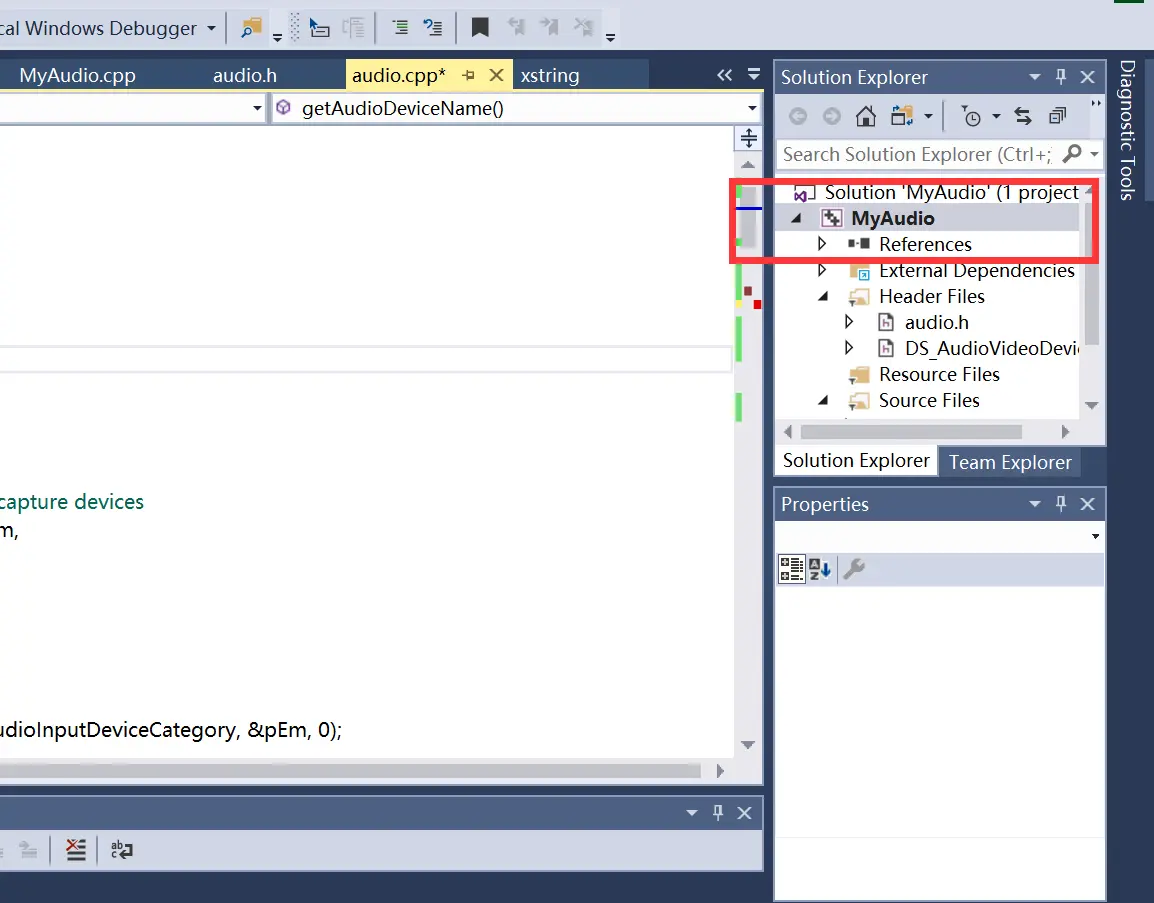The height and width of the screenshot is (903, 1154).
Task: Open the active files list dropdown
Action: tap(754, 74)
